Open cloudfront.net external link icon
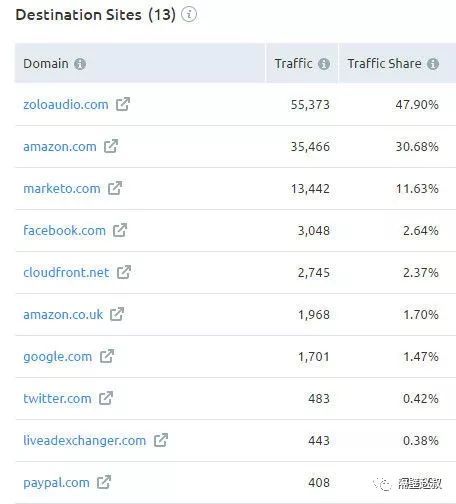Image resolution: width=456 pixels, height=504 pixels. point(124,272)
